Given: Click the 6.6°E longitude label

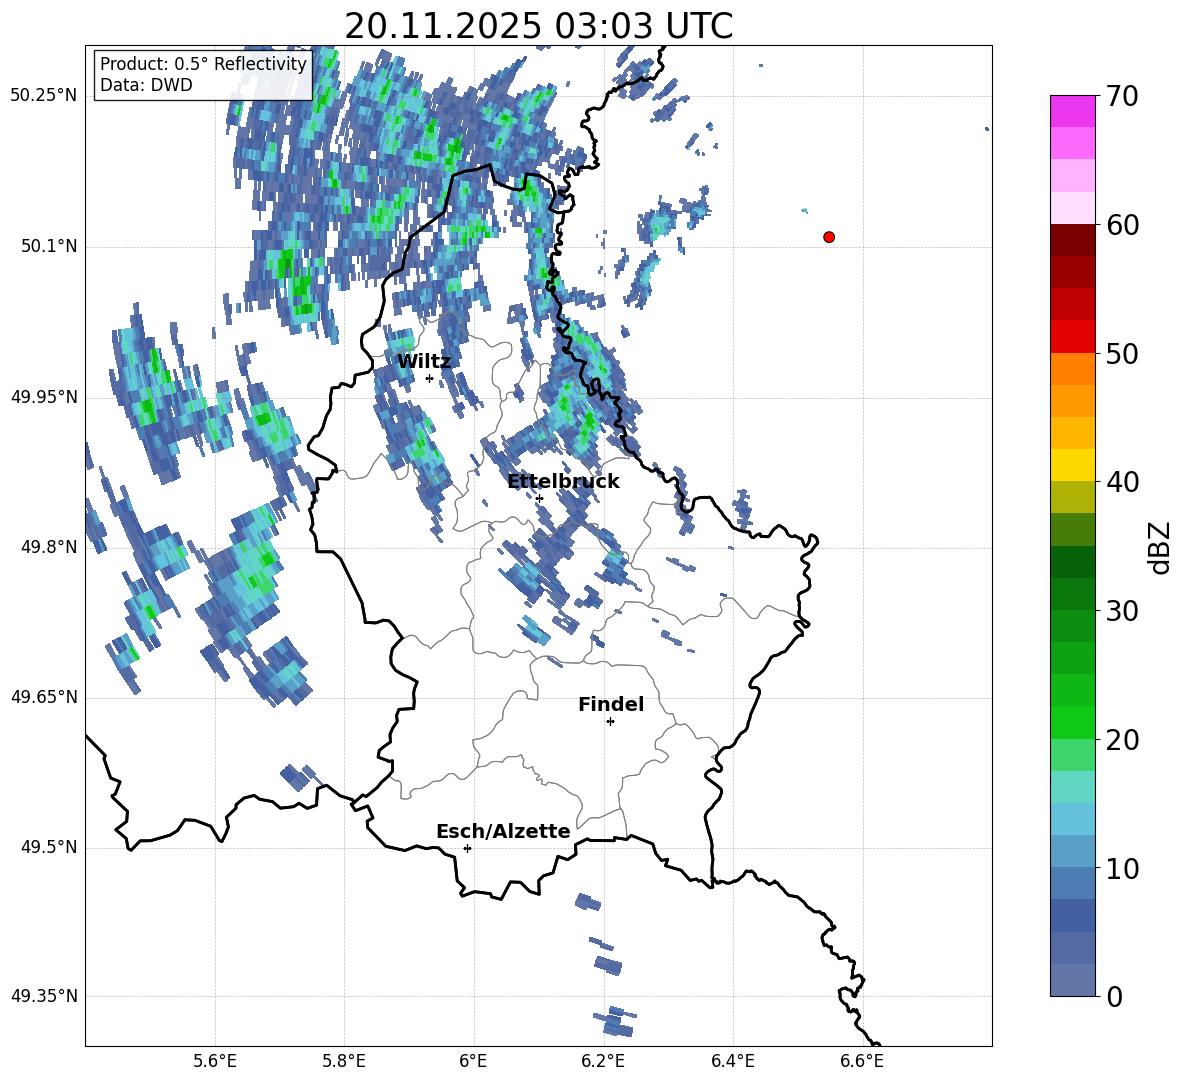Looking at the screenshot, I should click(862, 1061).
